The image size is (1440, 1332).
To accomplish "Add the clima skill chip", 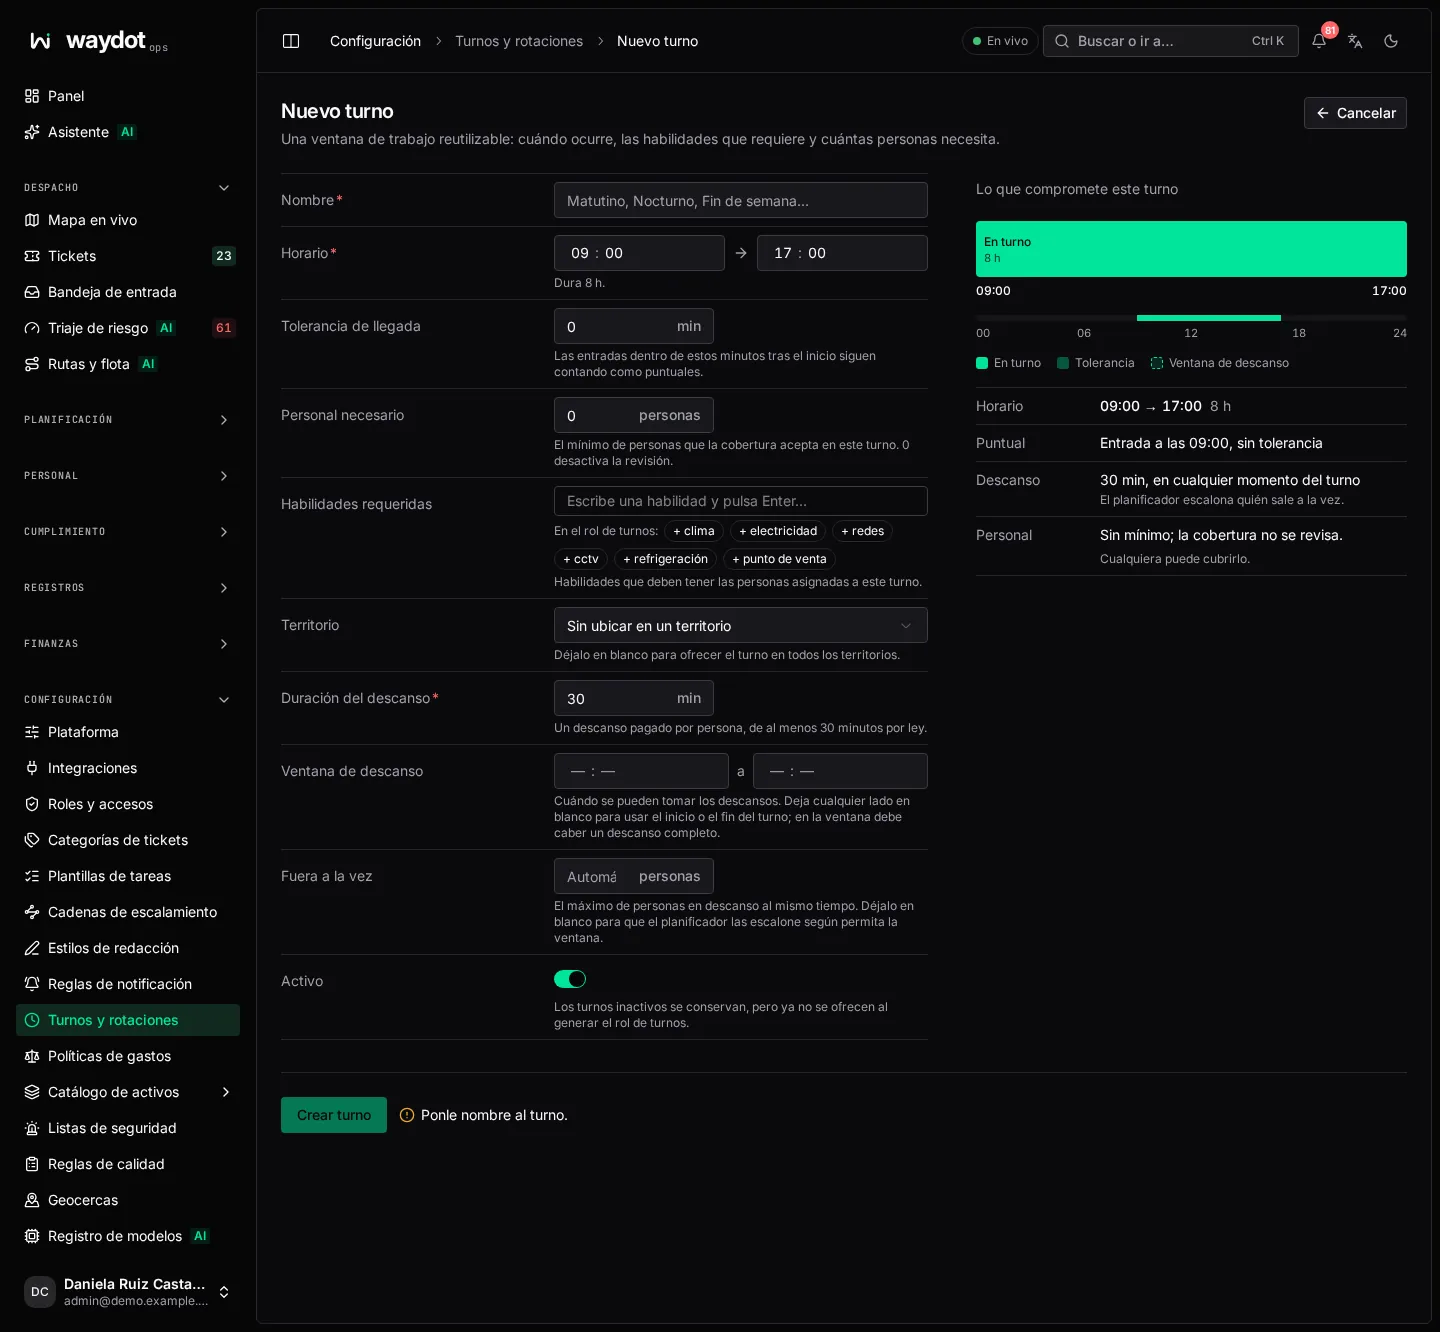I will pyautogui.click(x=694, y=531).
